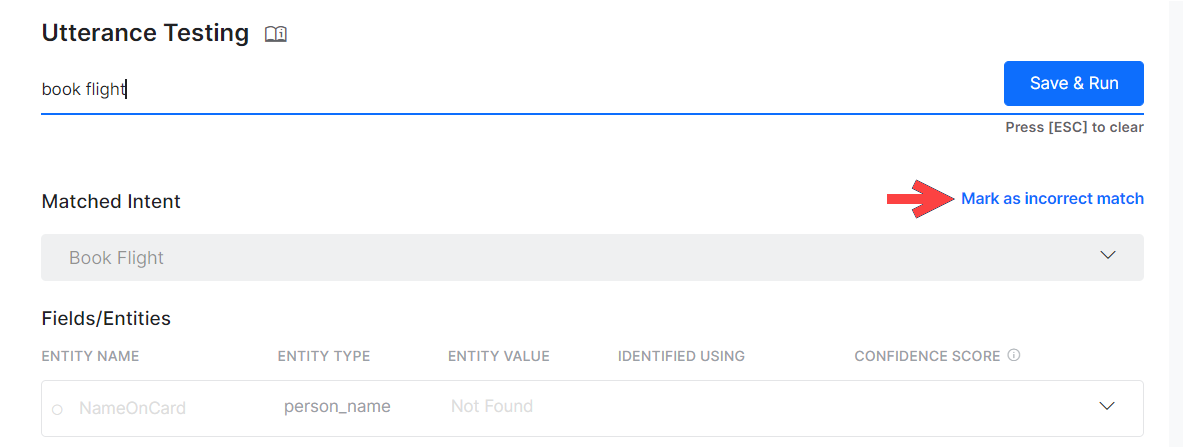This screenshot has height=448, width=1184.
Task: Click the Press [ESC] to clear hint
Action: coord(1074,127)
